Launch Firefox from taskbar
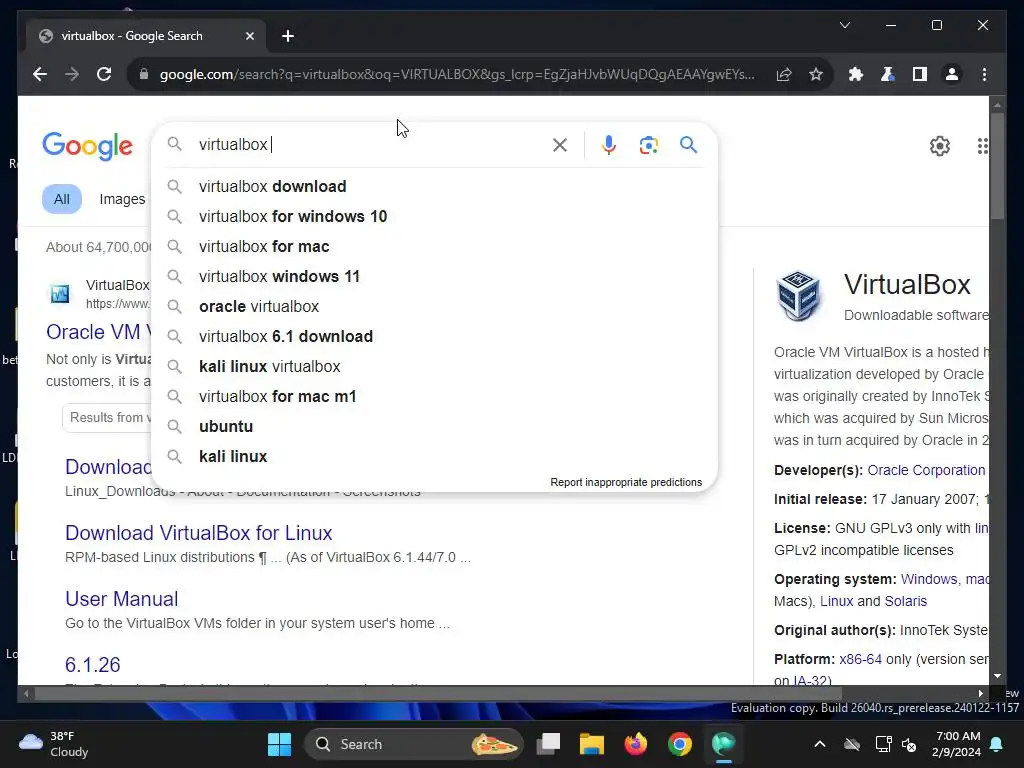The image size is (1024, 768). 635,744
